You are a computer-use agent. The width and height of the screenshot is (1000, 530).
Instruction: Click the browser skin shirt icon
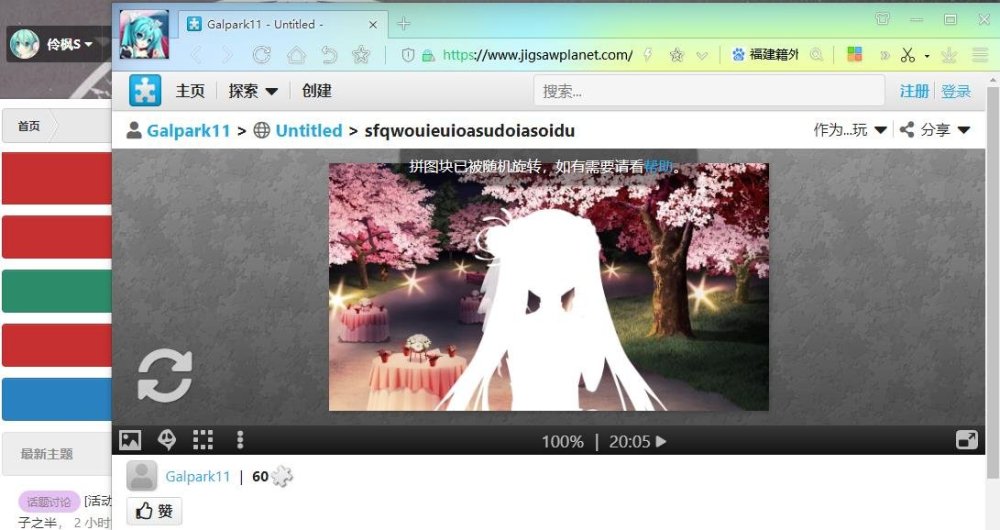coord(883,19)
